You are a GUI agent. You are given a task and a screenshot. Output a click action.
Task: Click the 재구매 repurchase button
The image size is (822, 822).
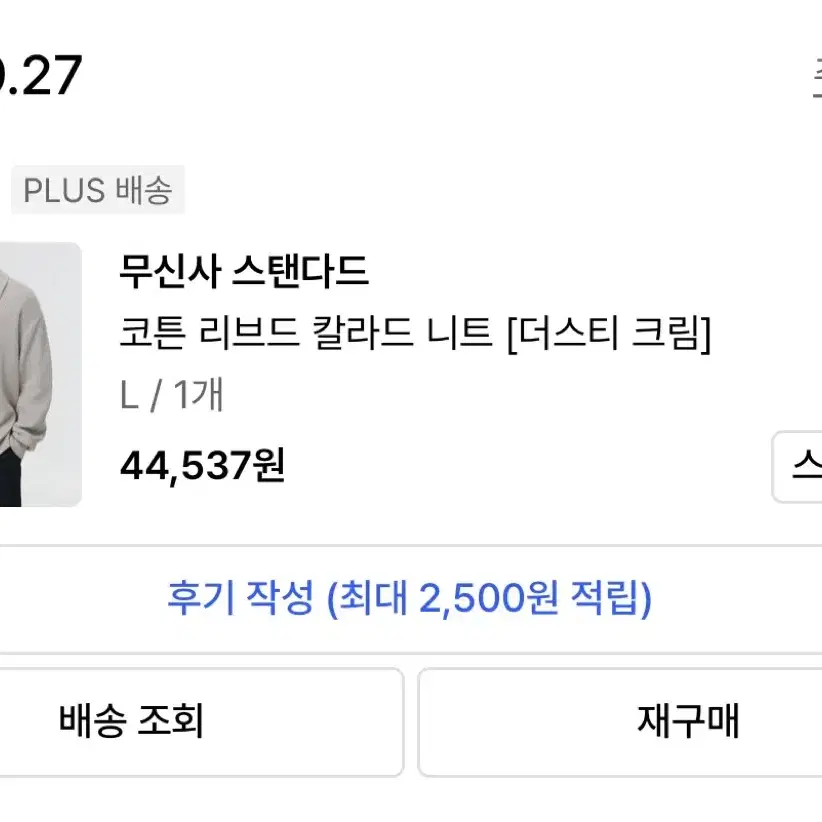click(x=620, y=722)
